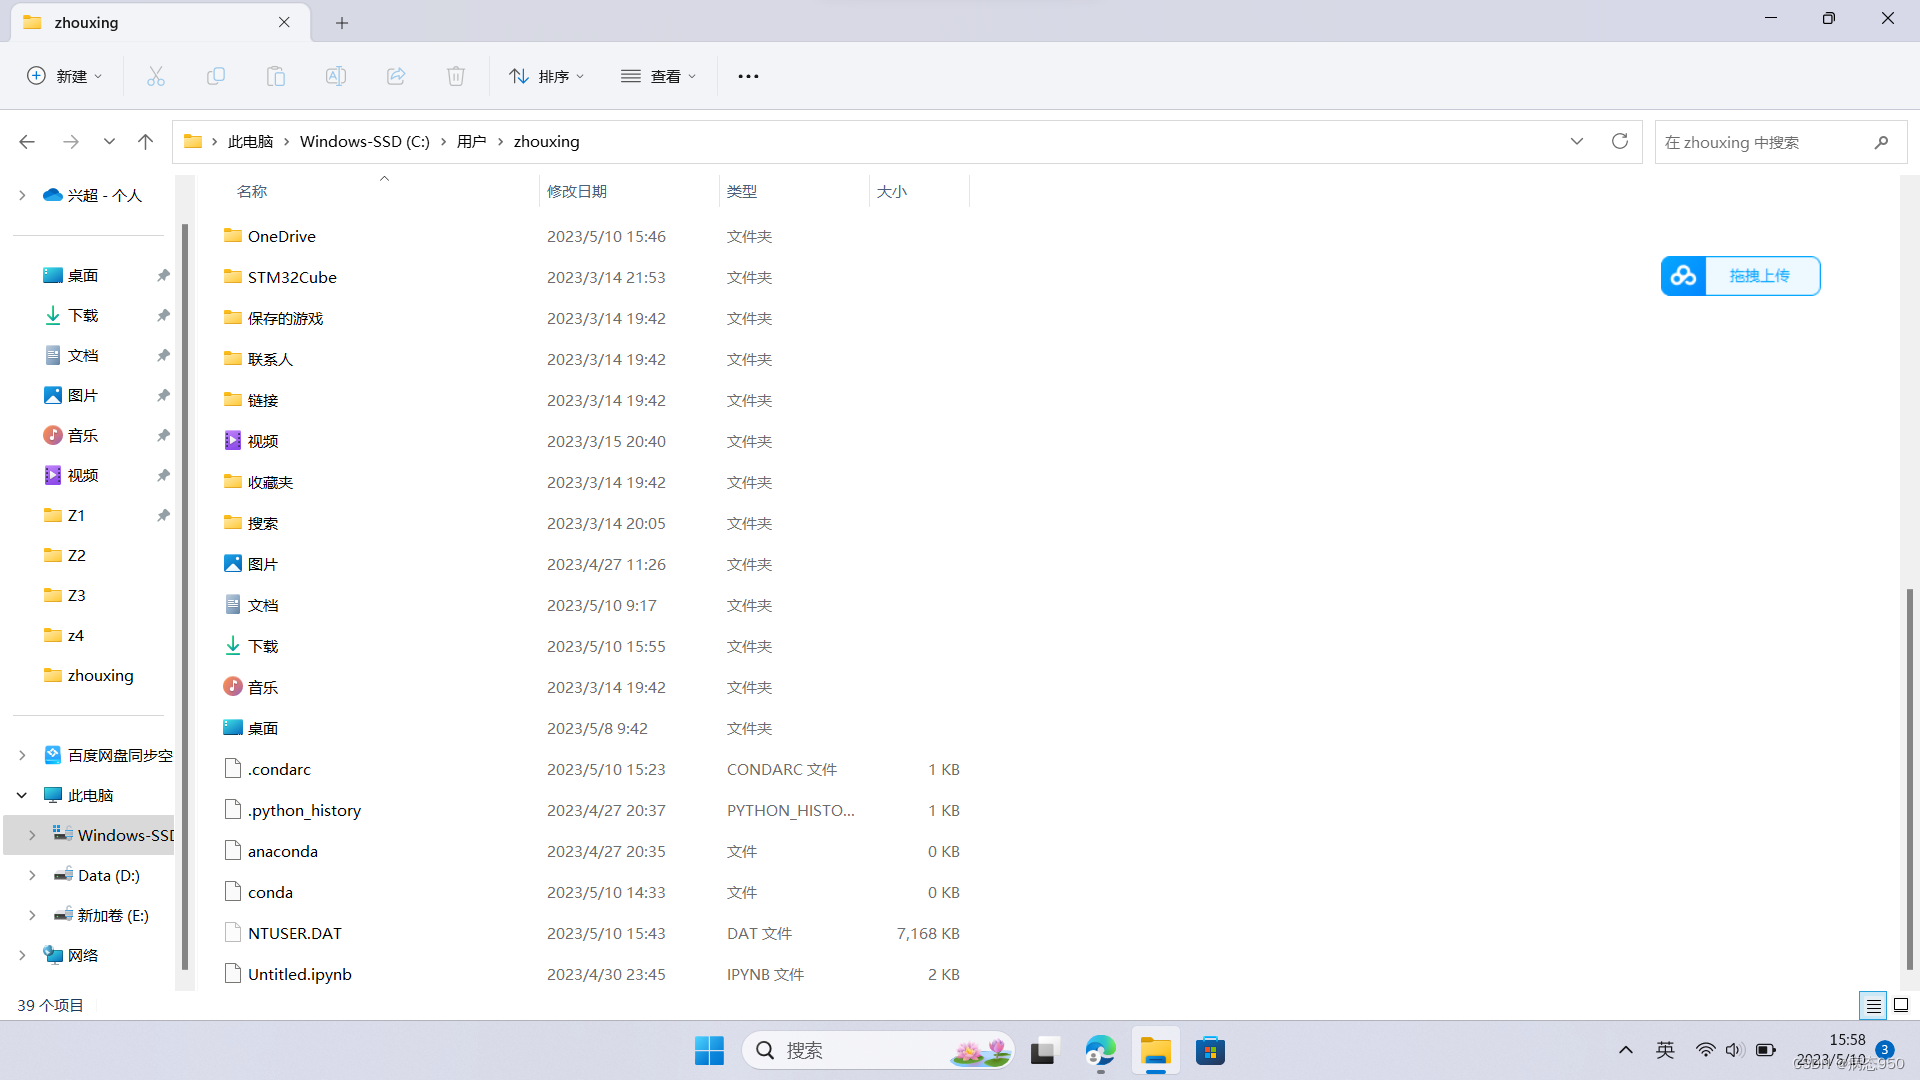1920x1080 pixels.
Task: Refresh the current folder view
Action: (x=1620, y=141)
